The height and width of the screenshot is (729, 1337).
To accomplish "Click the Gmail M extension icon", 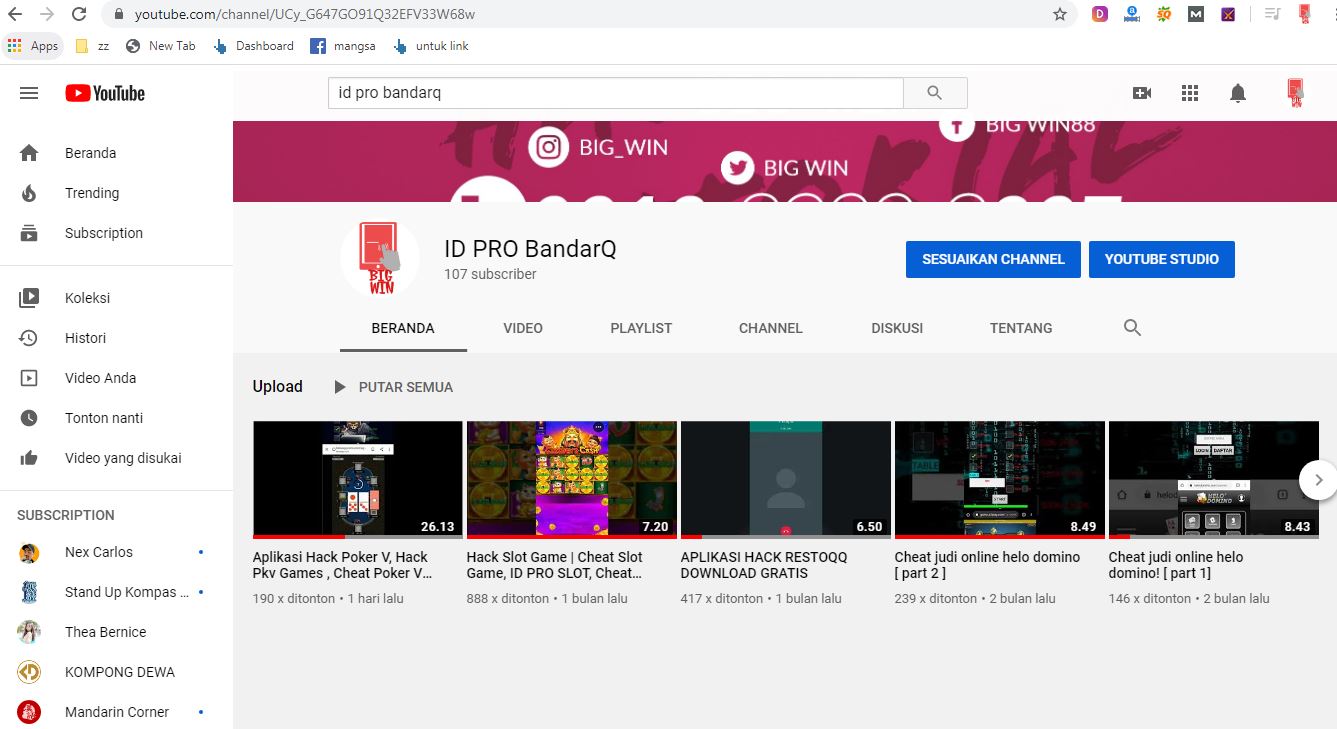I will (1196, 14).
